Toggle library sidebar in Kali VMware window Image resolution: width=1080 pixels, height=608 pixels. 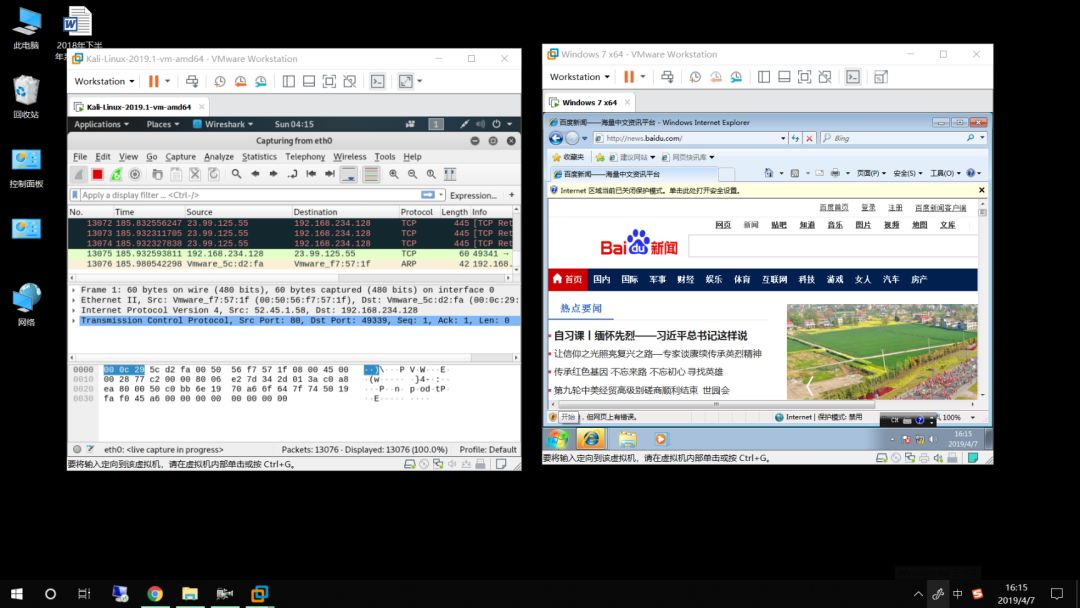[289, 81]
